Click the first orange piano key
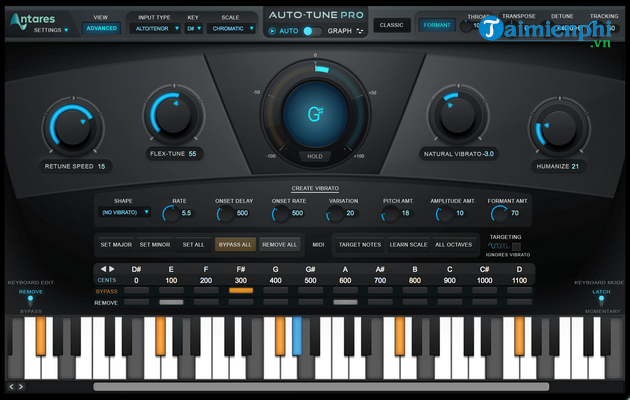 point(41,335)
